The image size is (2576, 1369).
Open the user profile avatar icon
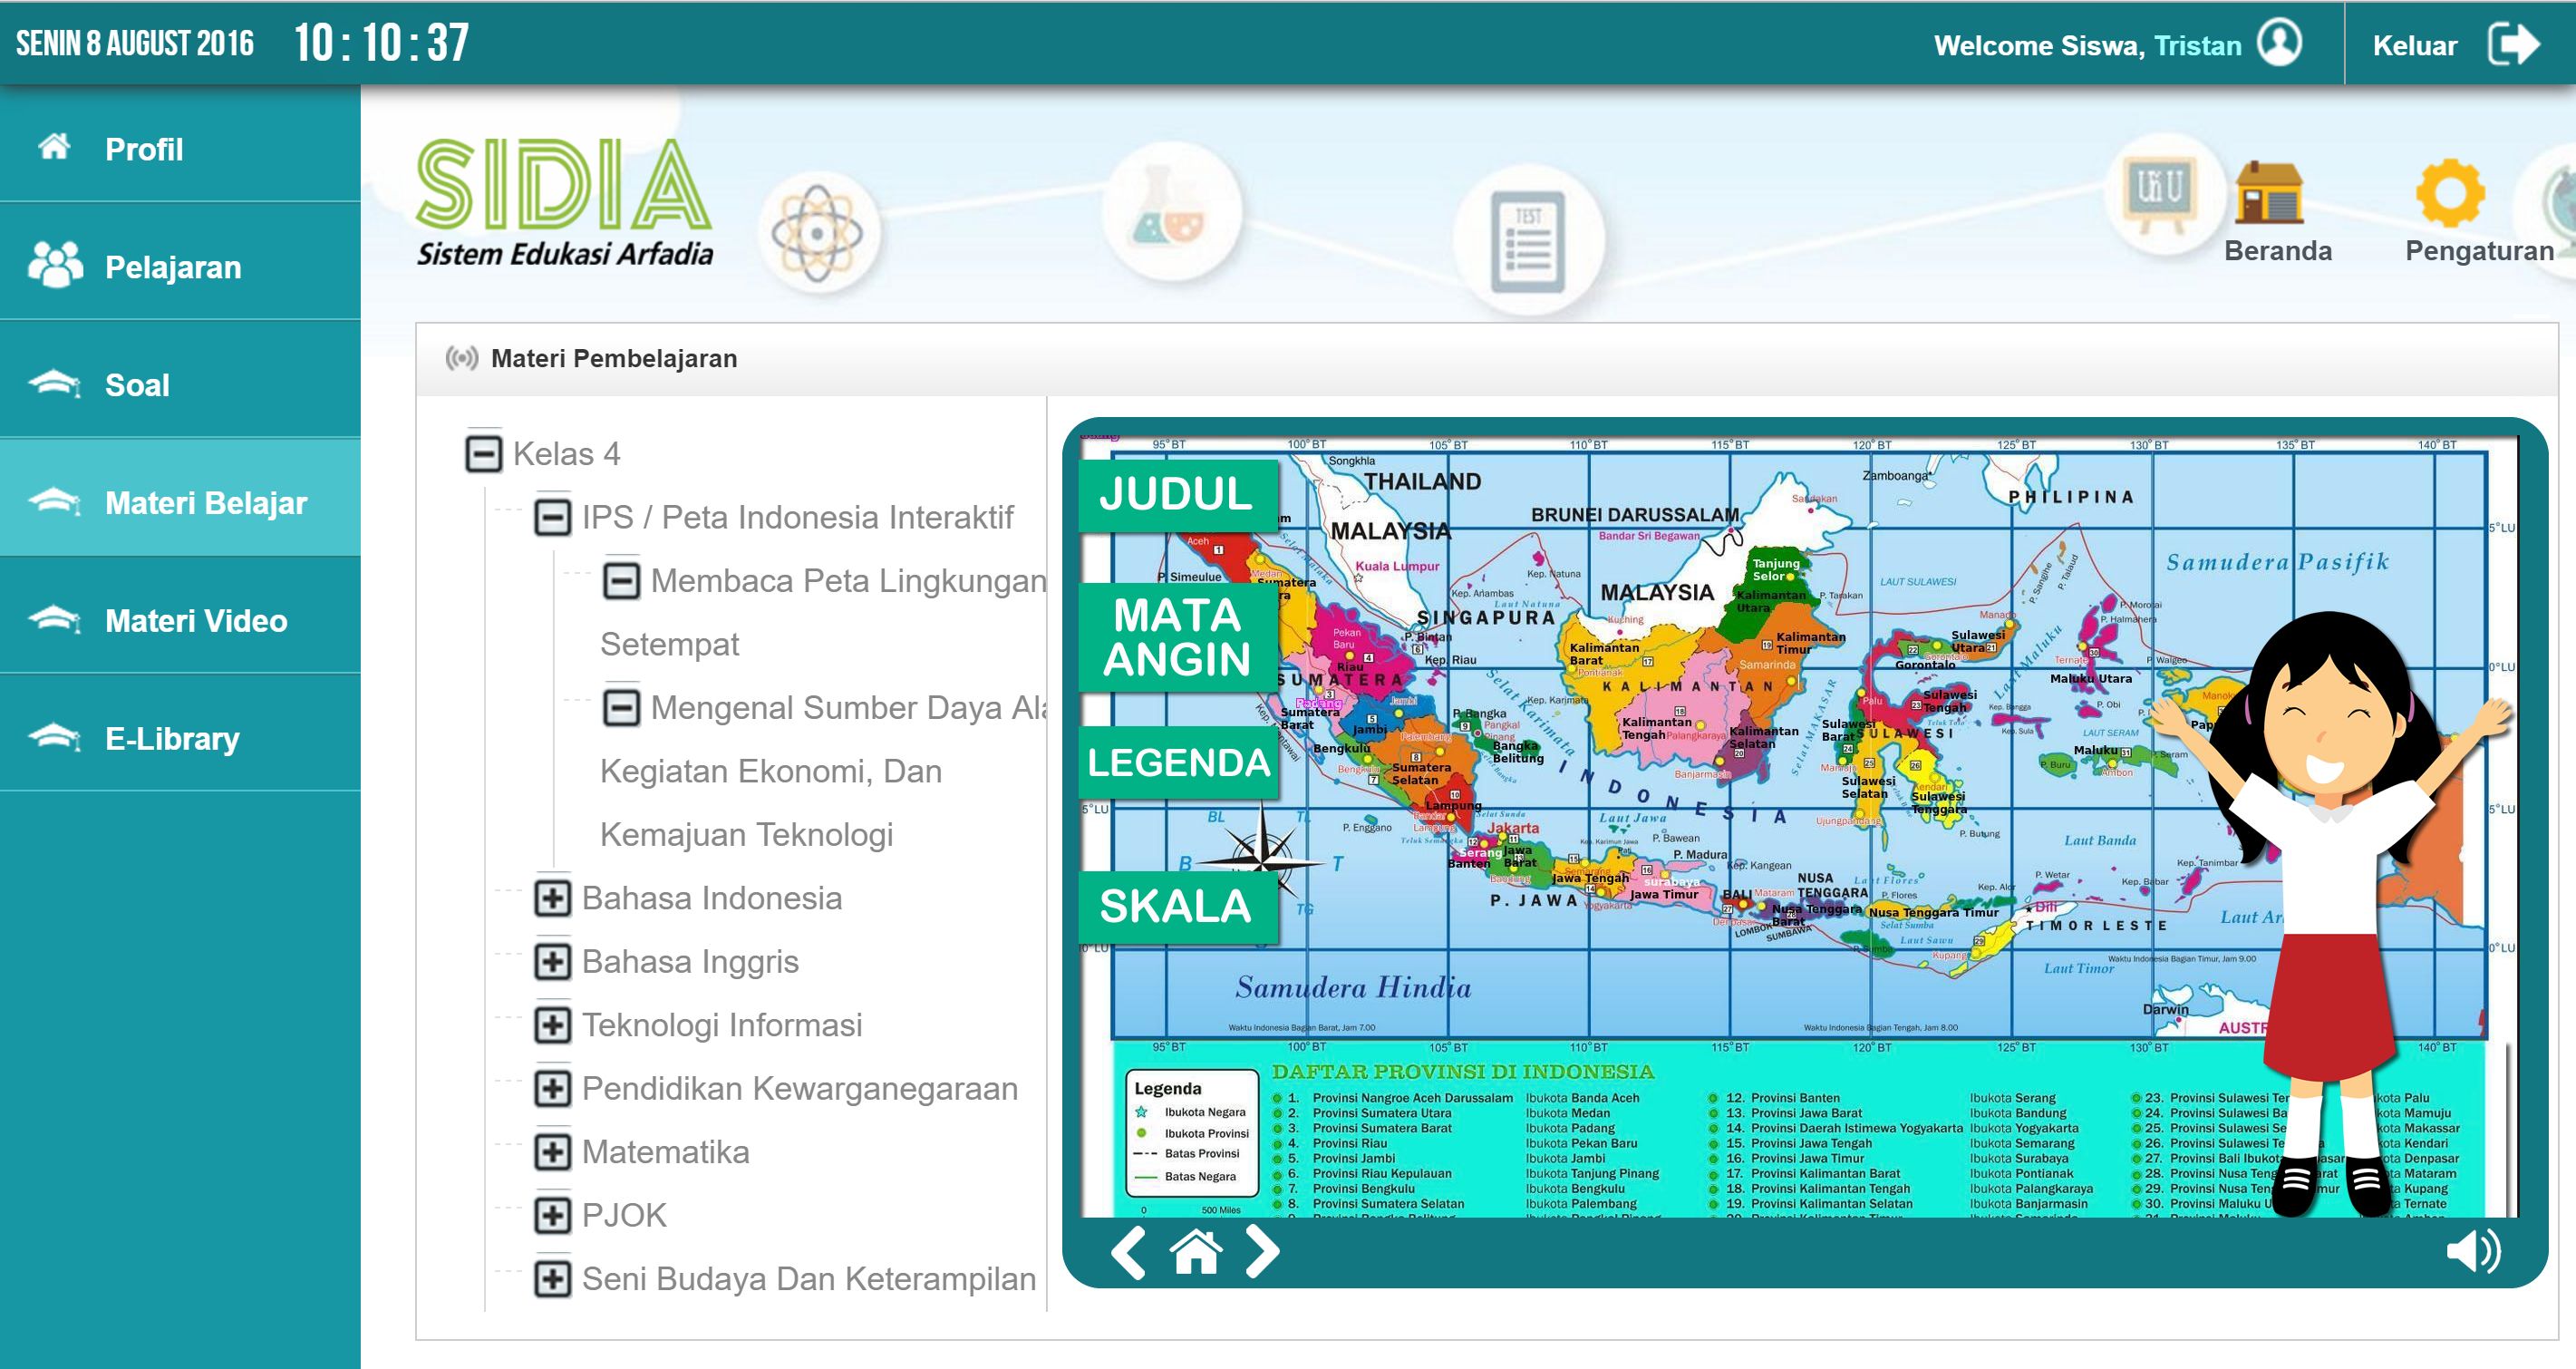(x=2281, y=43)
